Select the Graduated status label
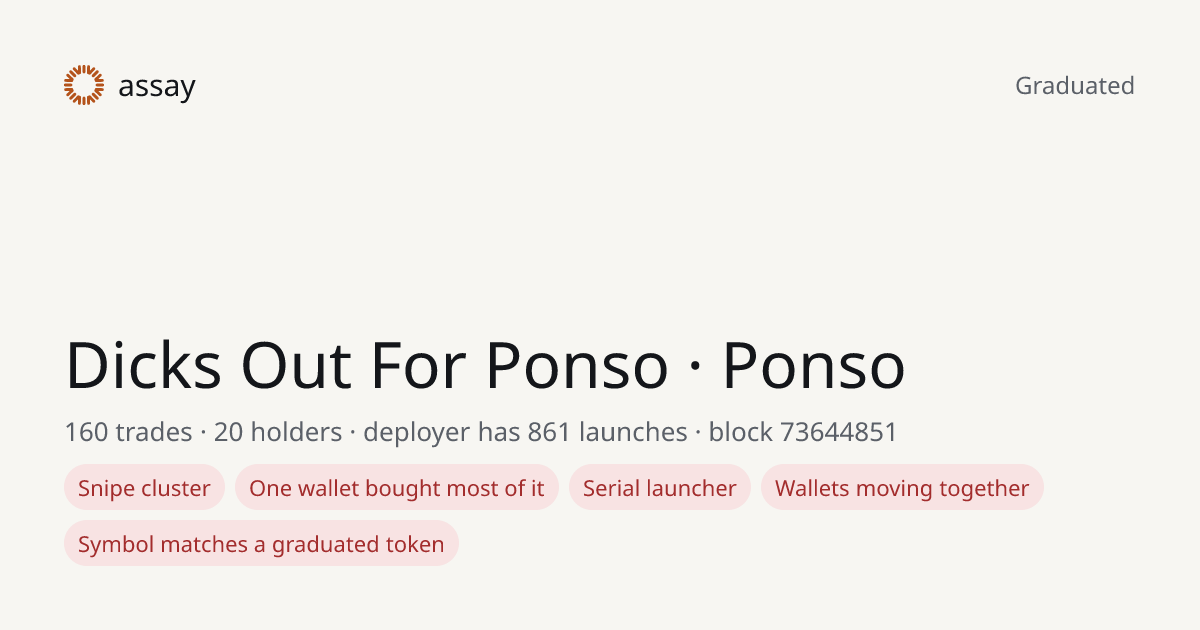This screenshot has width=1200, height=630. click(x=1075, y=86)
